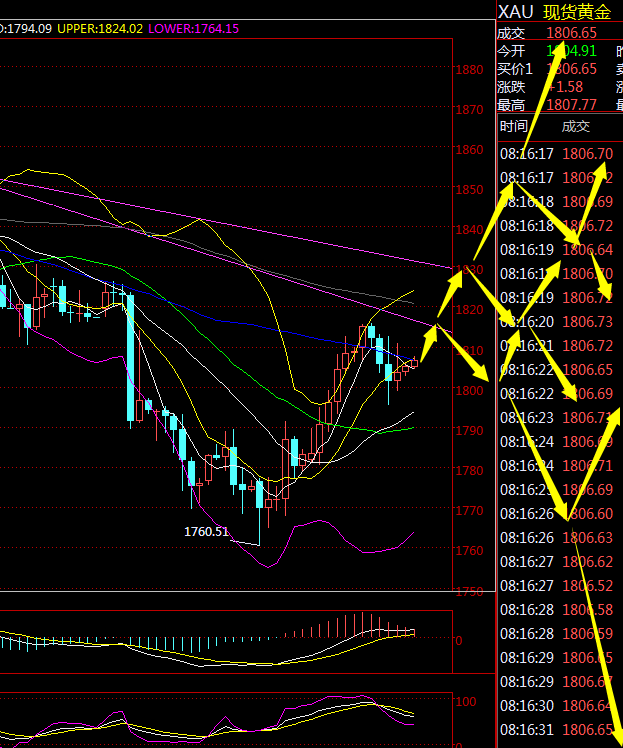Click the 最高 1807.77 quote value
The image size is (623, 748).
point(573,105)
